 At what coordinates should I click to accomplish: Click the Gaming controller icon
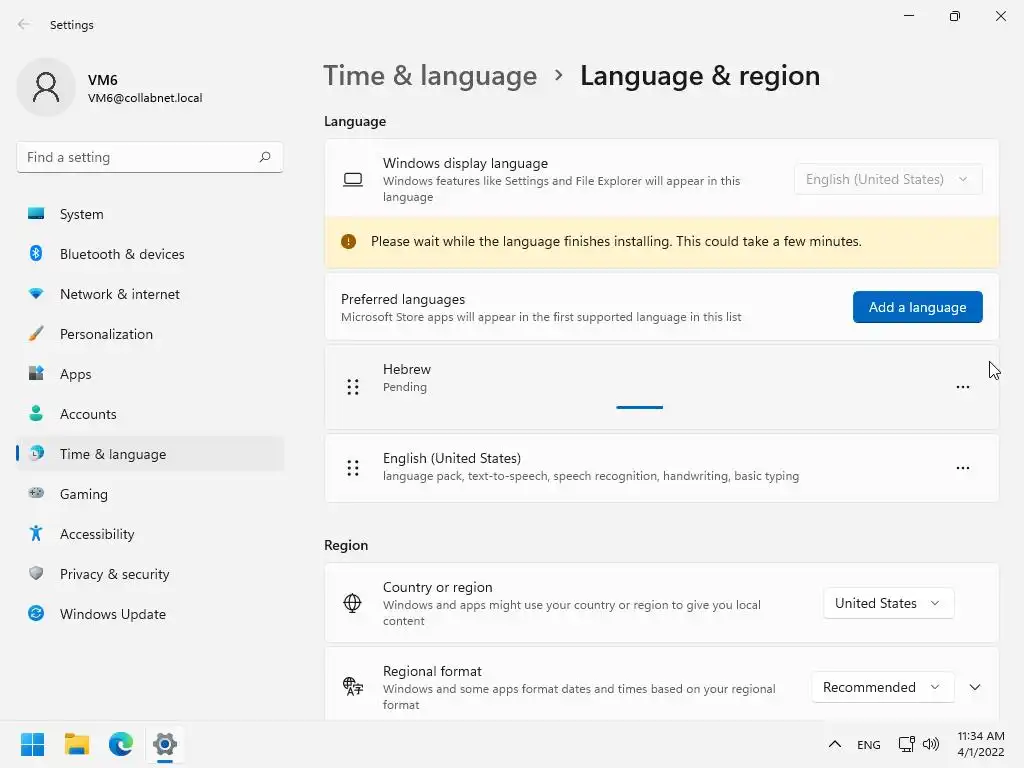coord(36,494)
